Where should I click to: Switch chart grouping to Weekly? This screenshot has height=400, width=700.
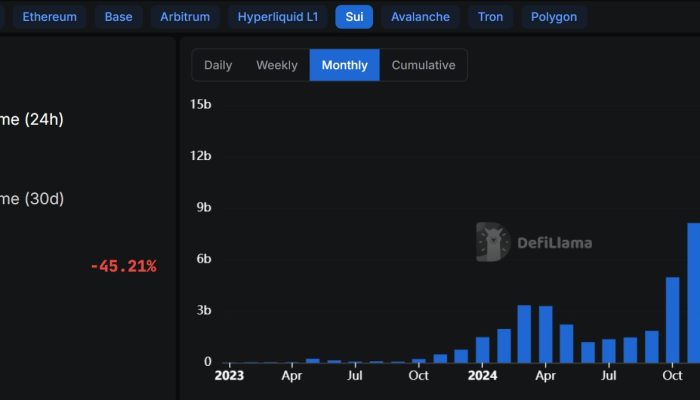click(277, 65)
